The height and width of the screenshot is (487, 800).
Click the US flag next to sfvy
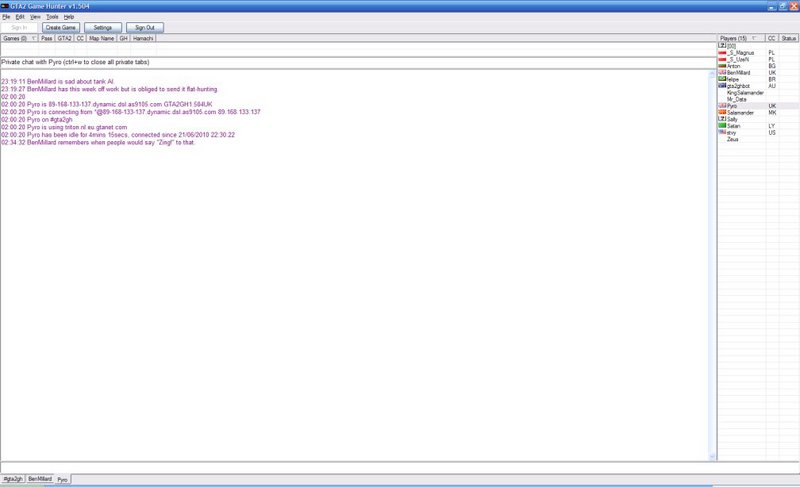click(x=722, y=132)
